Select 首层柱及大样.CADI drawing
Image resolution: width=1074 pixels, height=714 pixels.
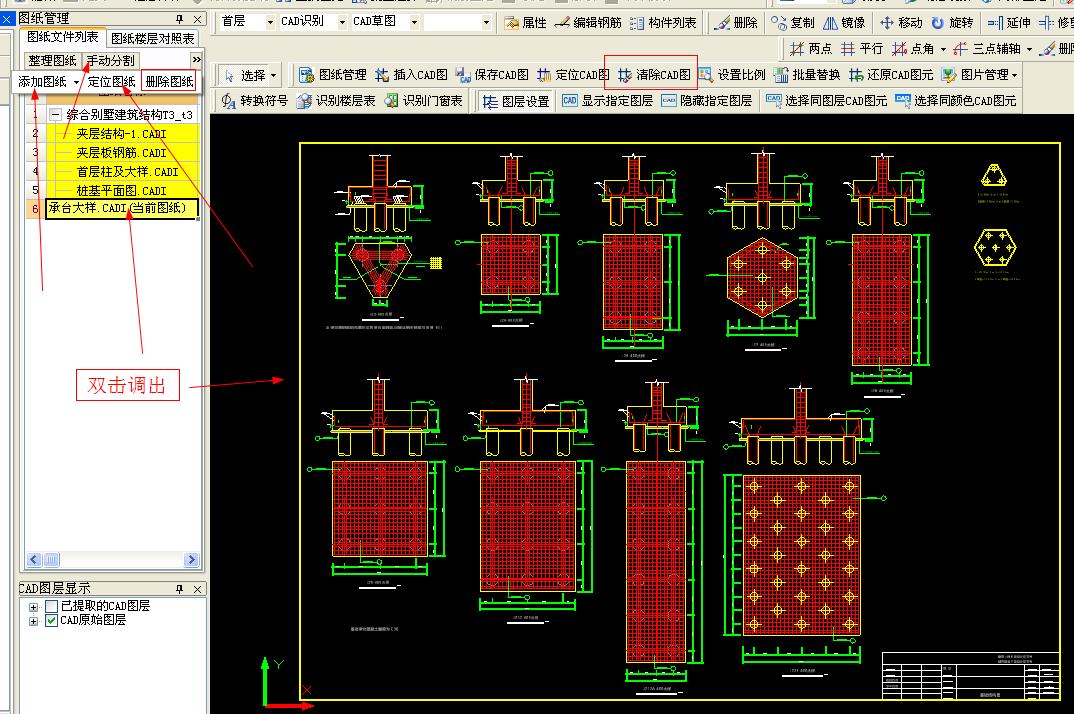(x=121, y=172)
